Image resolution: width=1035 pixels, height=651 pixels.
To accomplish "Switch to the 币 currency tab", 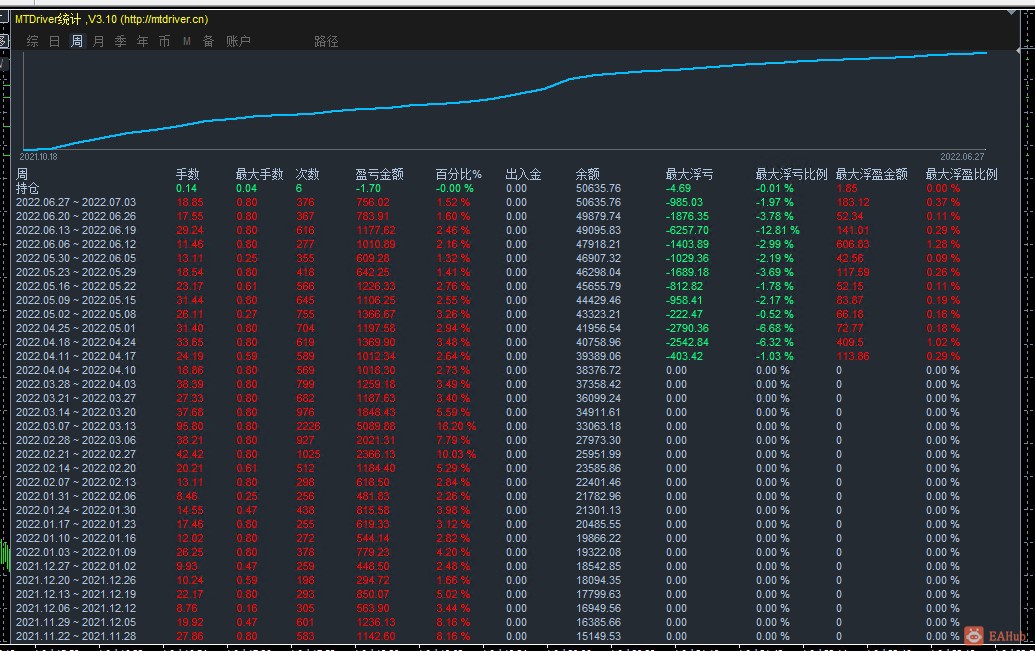I will (x=164, y=42).
